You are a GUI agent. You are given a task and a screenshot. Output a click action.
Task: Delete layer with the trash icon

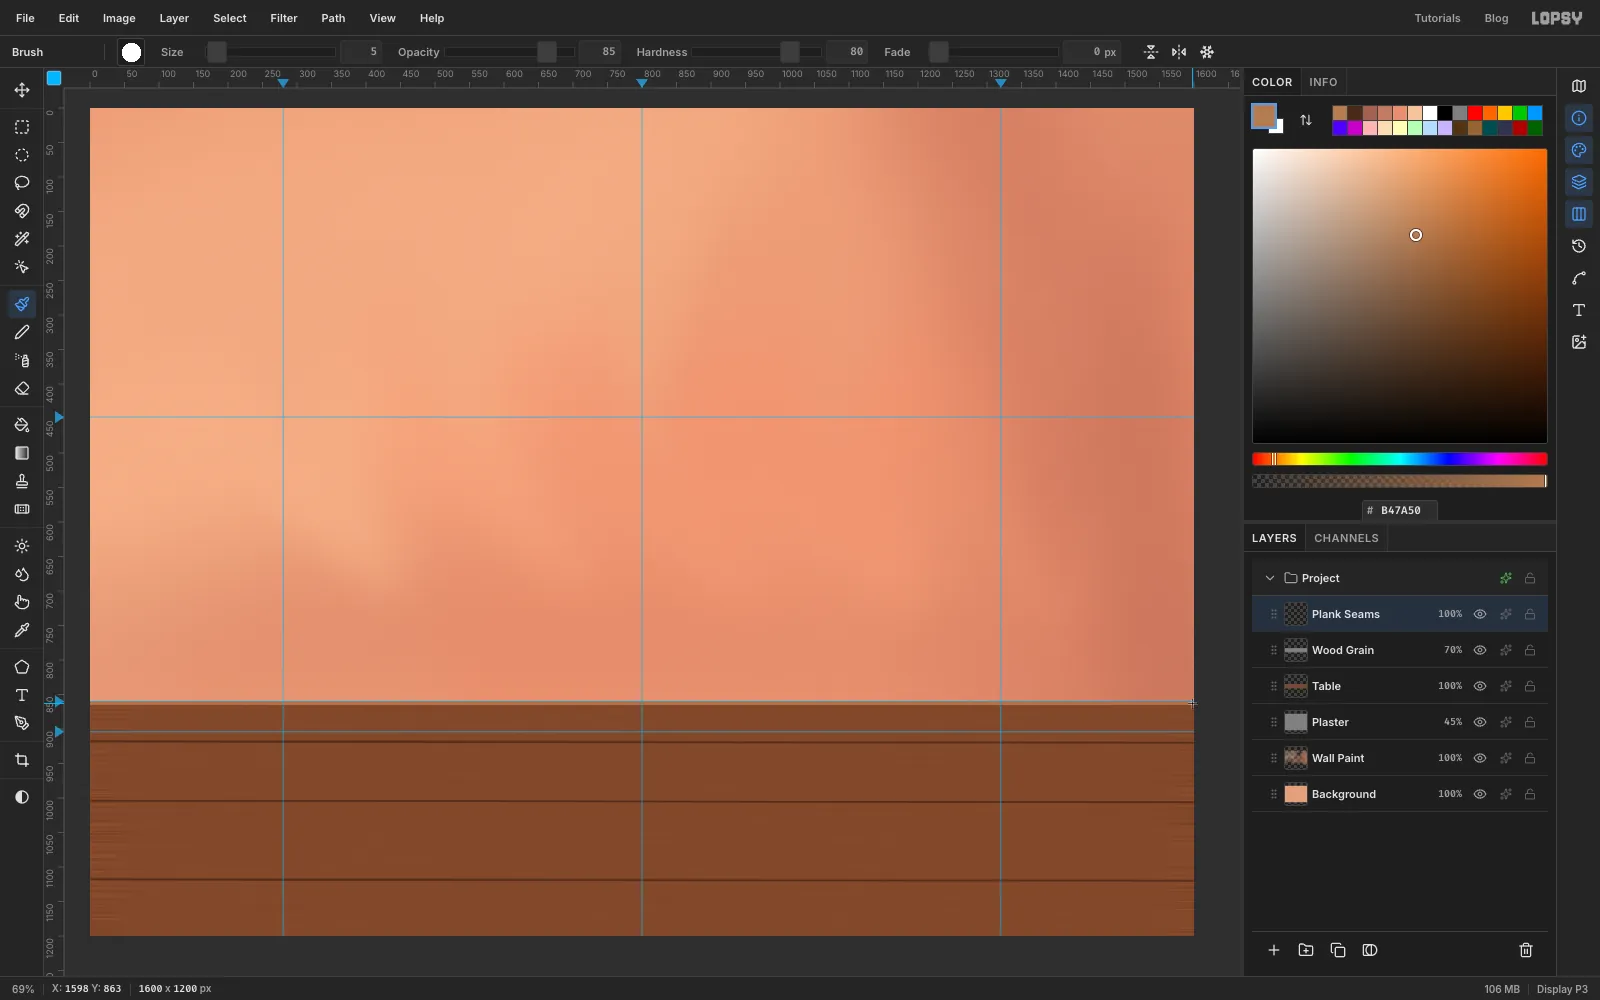tap(1526, 950)
